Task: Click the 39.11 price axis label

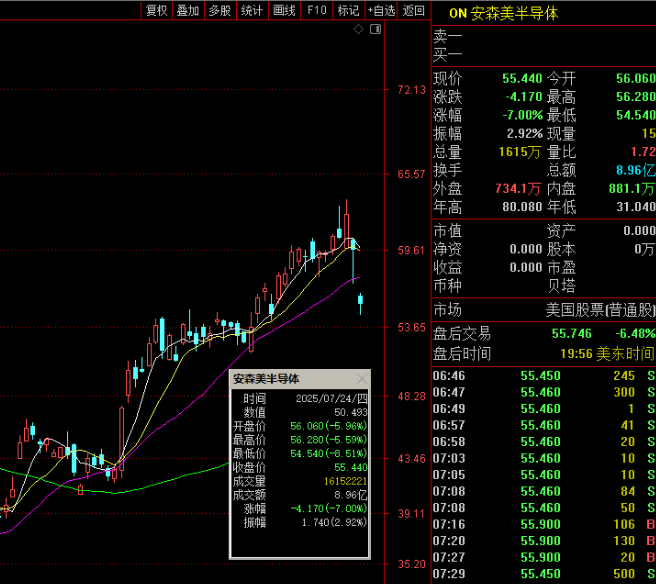Action: (x=411, y=513)
